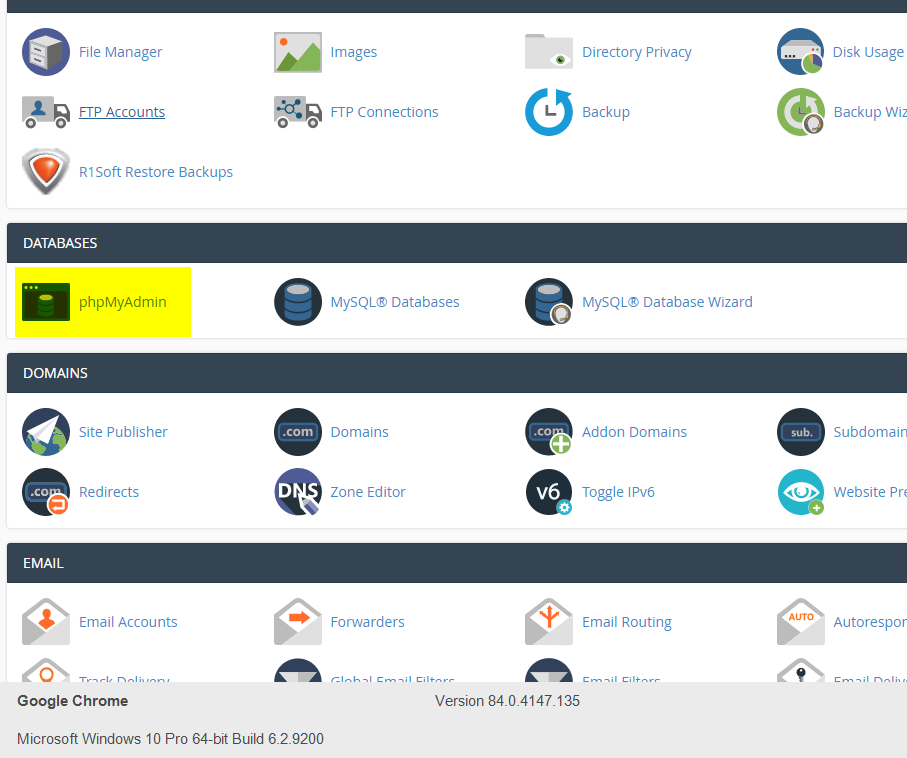Open the Addon Domains plus icon
Screen dimensions: 907x758
(548, 432)
